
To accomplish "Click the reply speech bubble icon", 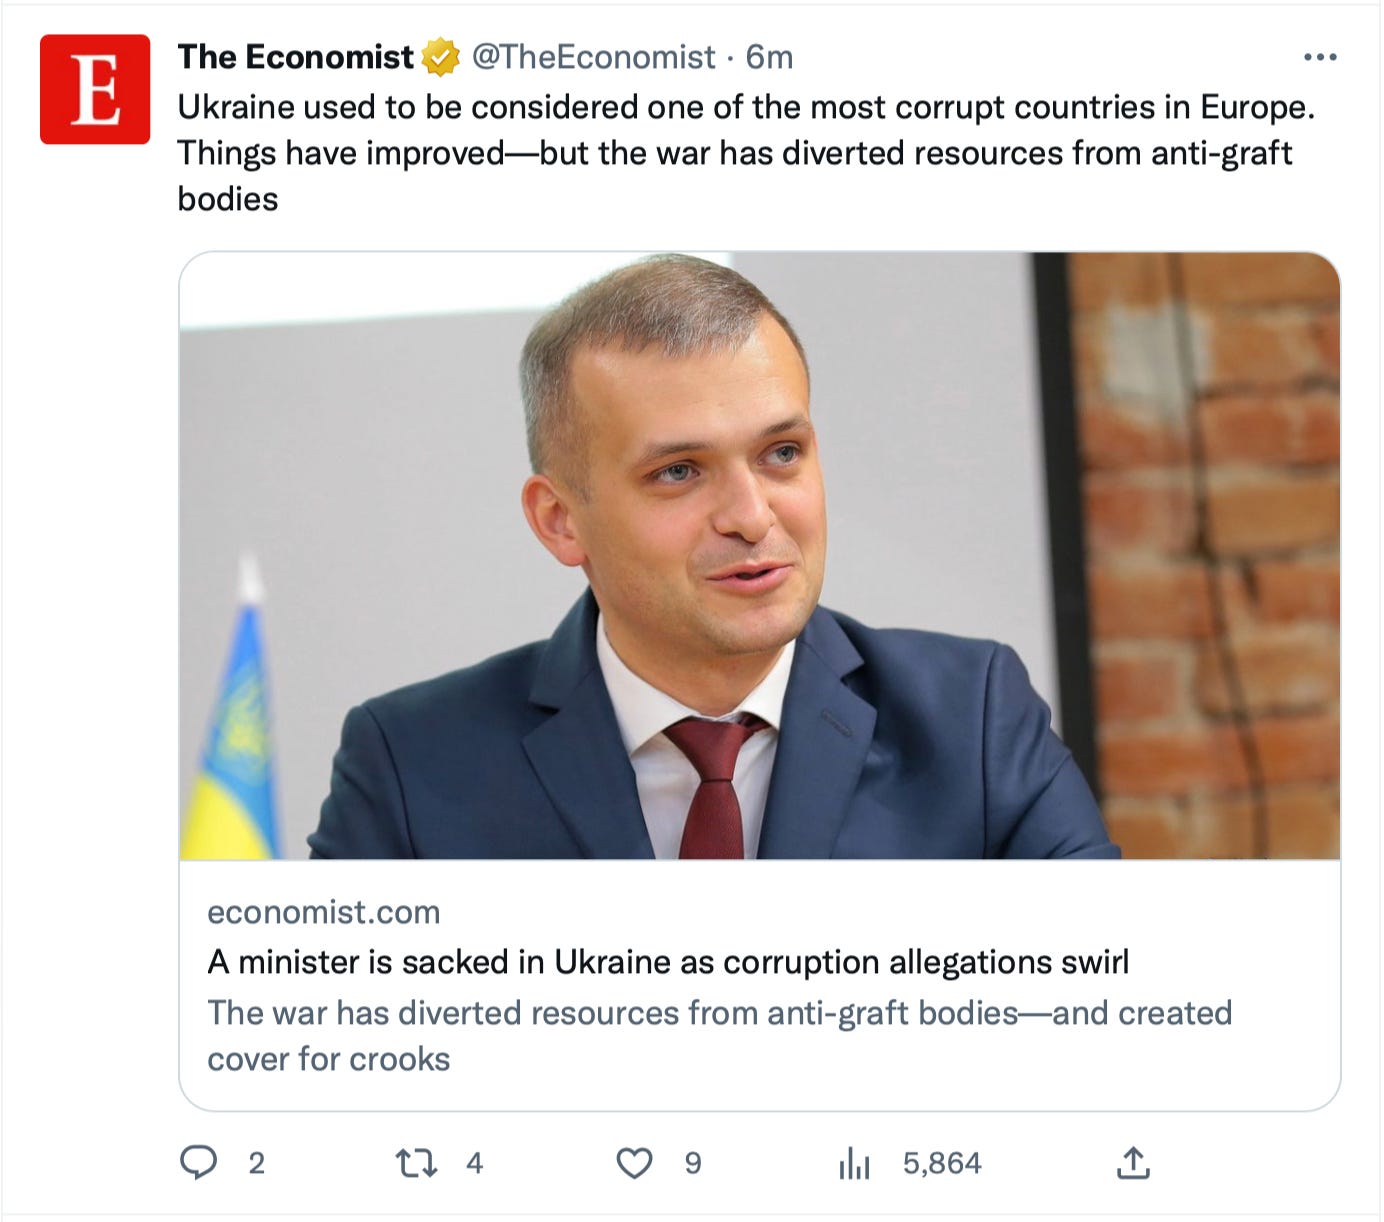I will coord(198,1163).
